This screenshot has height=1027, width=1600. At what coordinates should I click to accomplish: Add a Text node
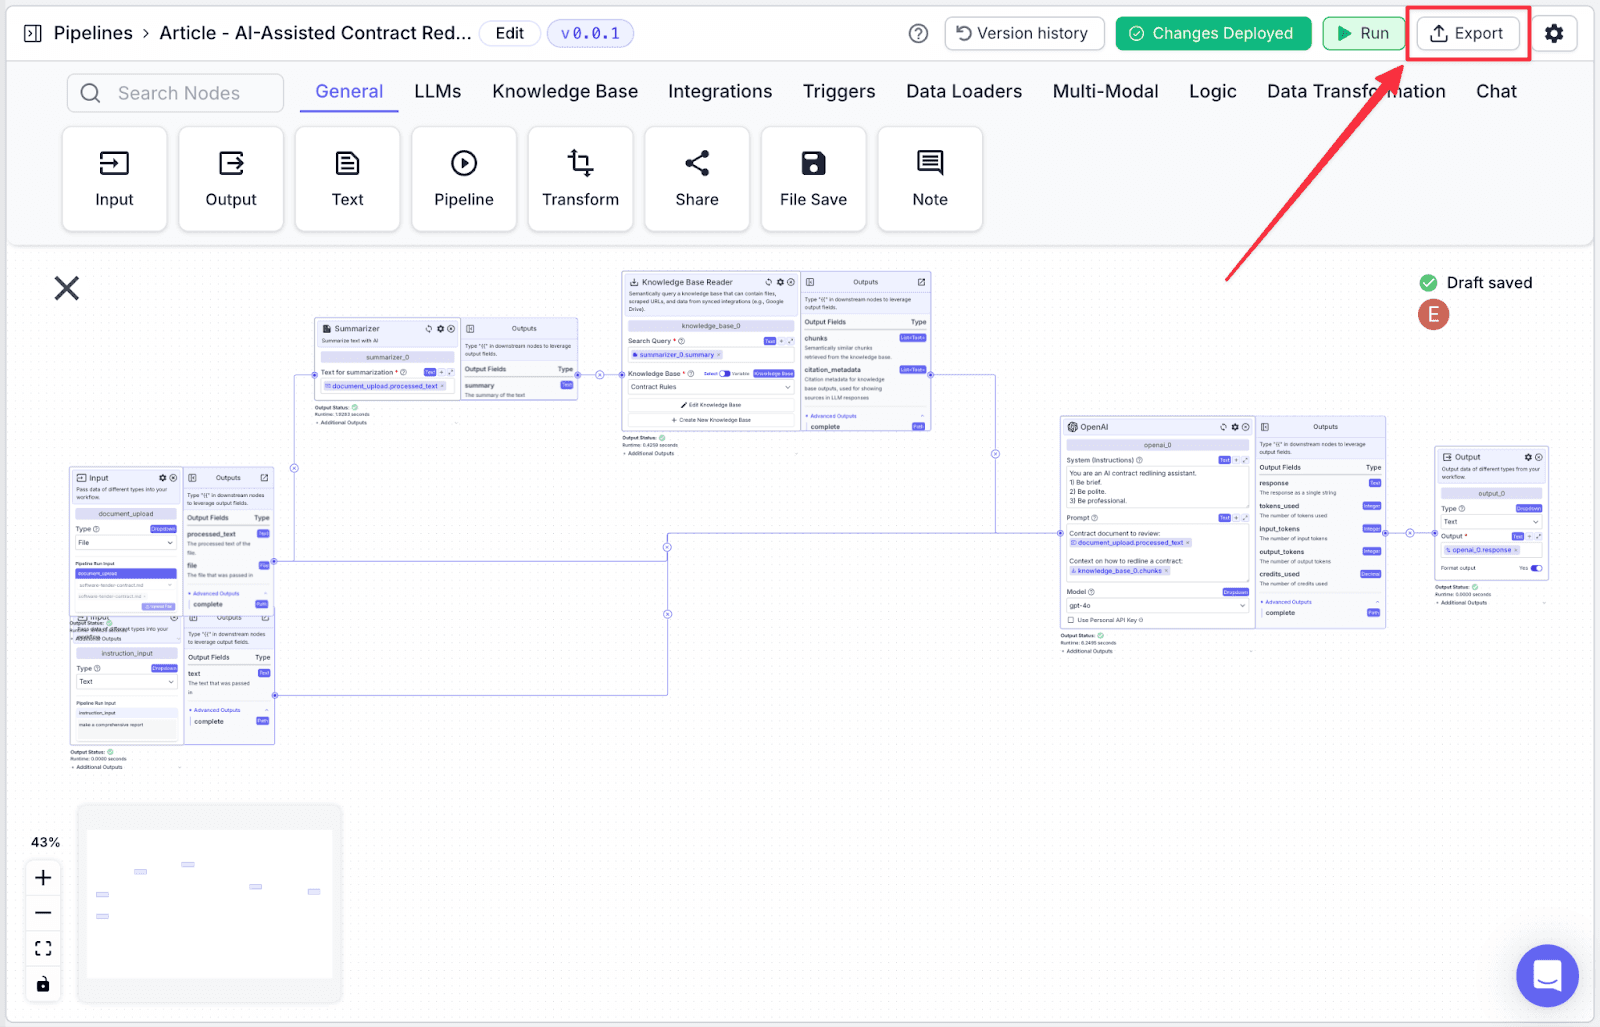(347, 179)
